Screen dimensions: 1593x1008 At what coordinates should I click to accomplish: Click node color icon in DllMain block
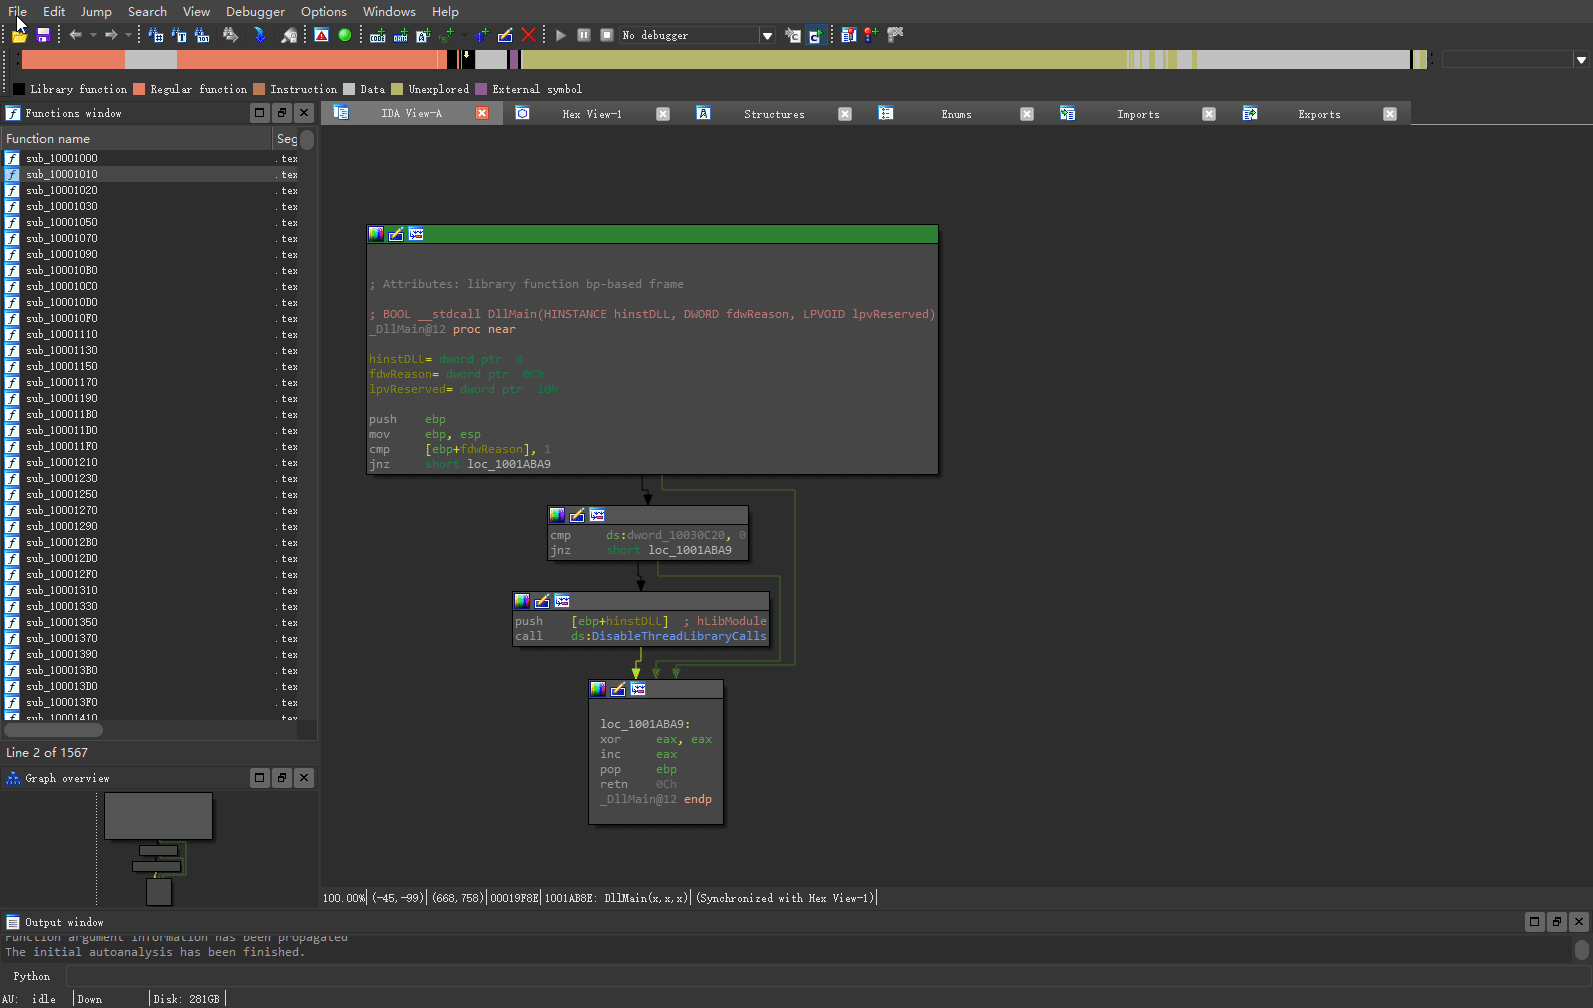(376, 234)
